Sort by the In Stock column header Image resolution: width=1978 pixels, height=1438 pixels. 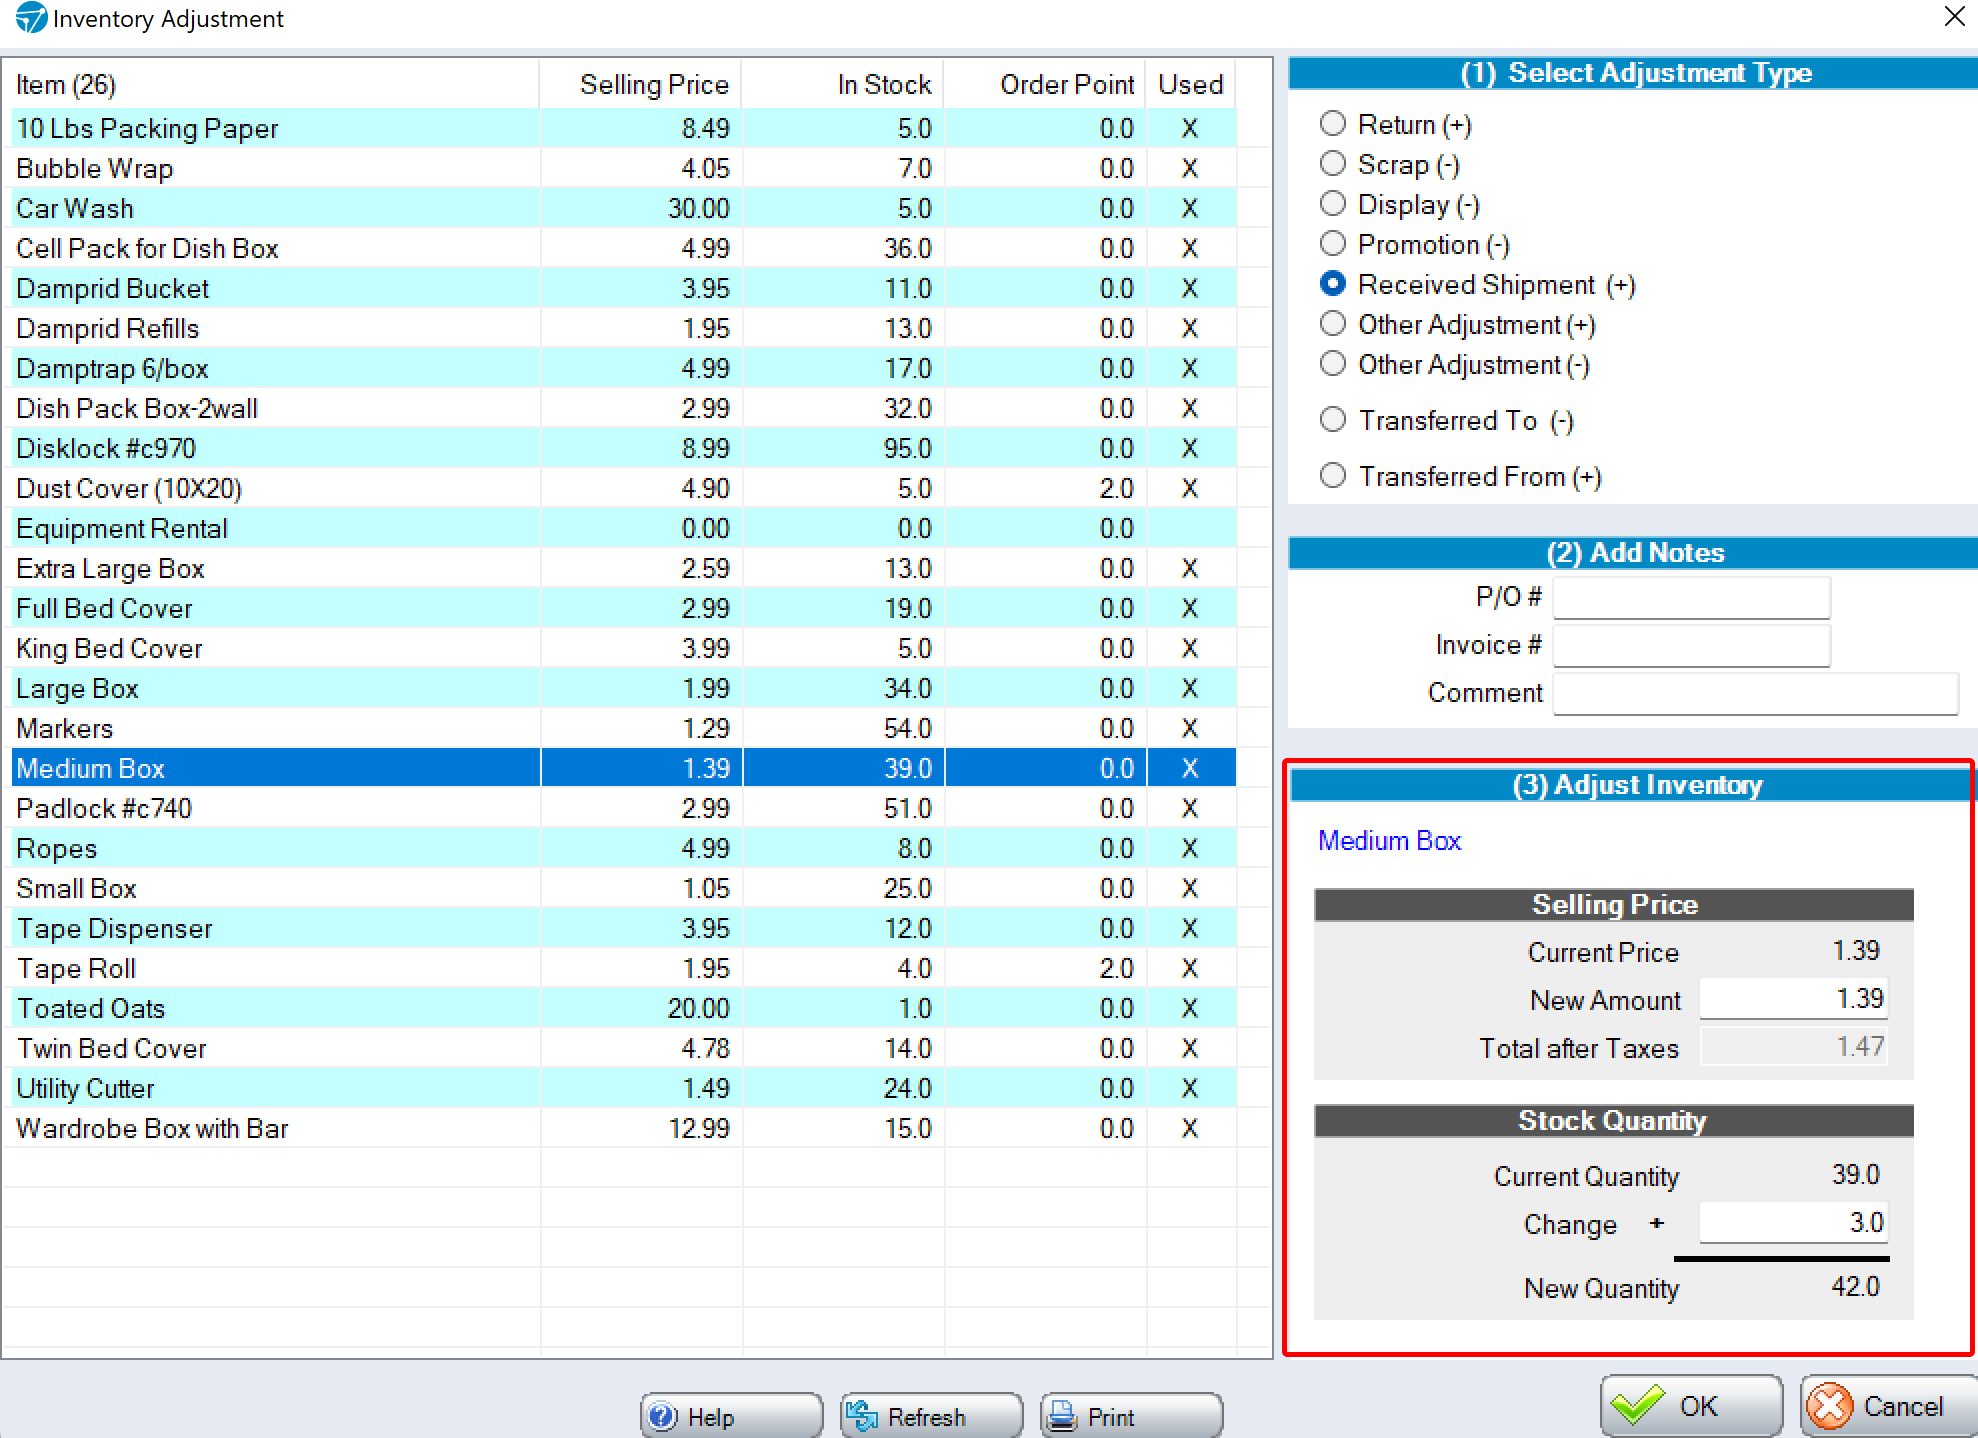843,85
